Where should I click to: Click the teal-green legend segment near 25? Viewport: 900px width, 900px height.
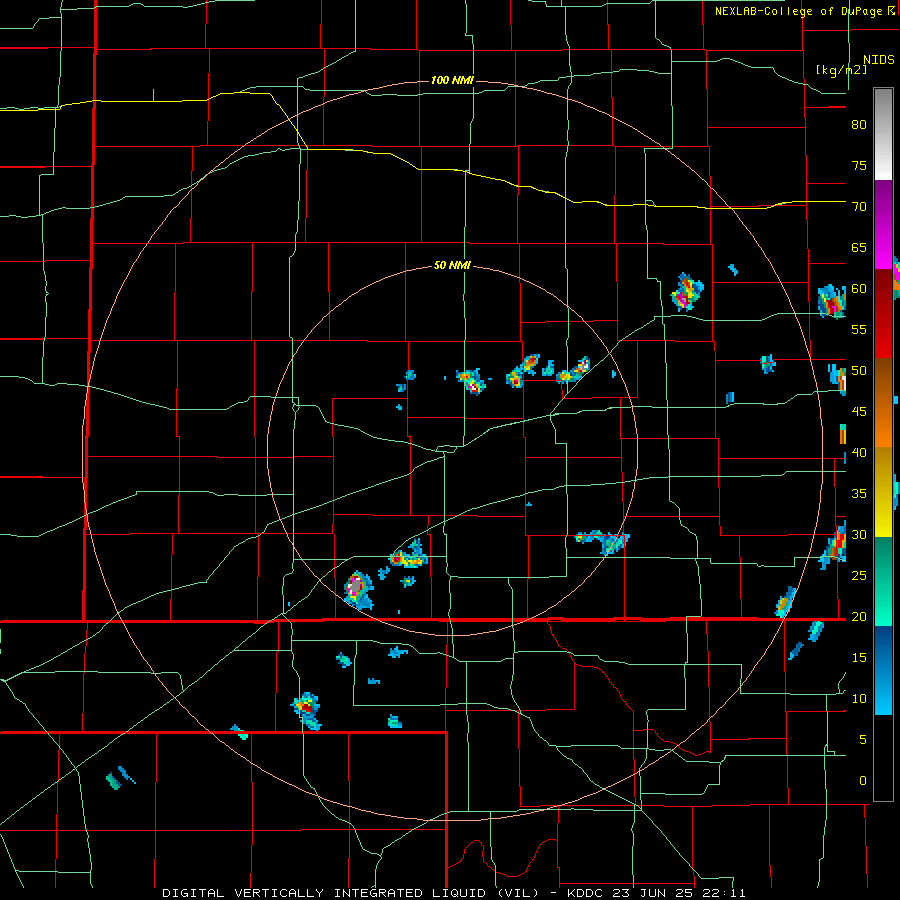coord(883,581)
